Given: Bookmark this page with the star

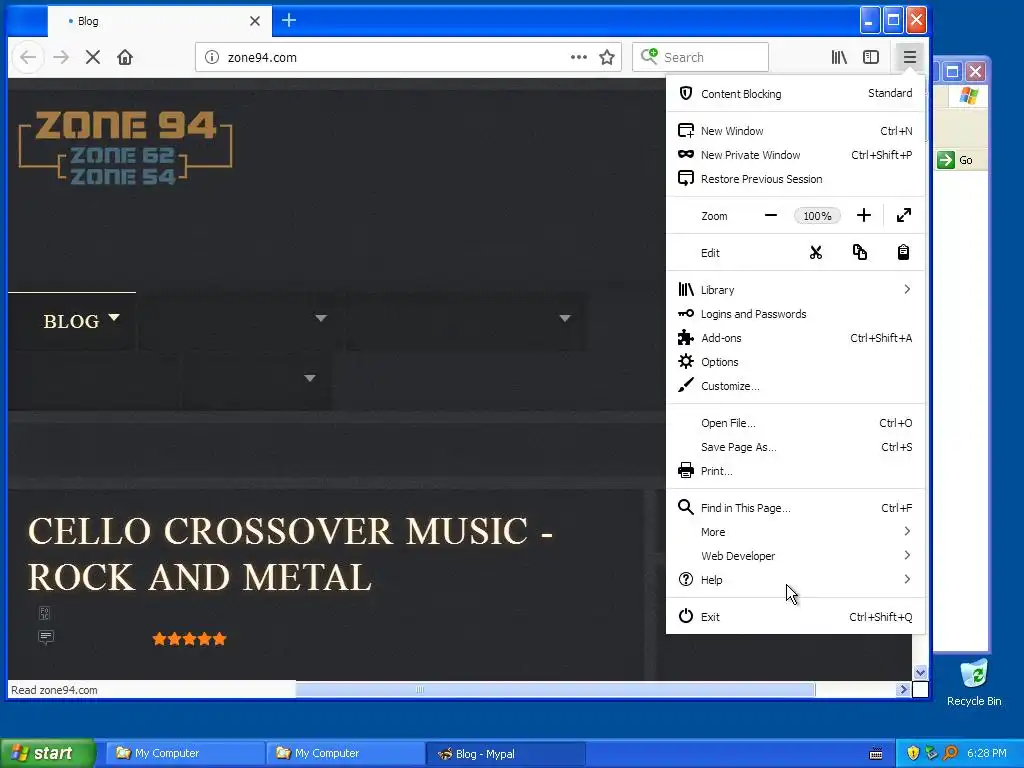Looking at the screenshot, I should pyautogui.click(x=607, y=57).
